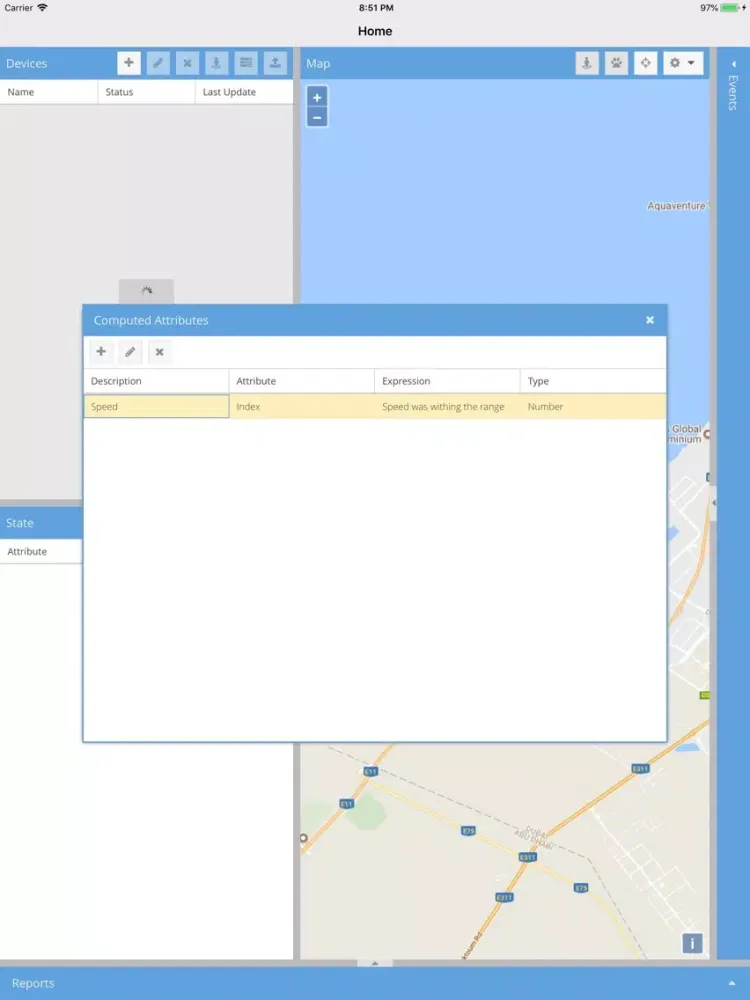The image size is (750, 1000).
Task: Add a new computed attribute
Action: pyautogui.click(x=101, y=351)
